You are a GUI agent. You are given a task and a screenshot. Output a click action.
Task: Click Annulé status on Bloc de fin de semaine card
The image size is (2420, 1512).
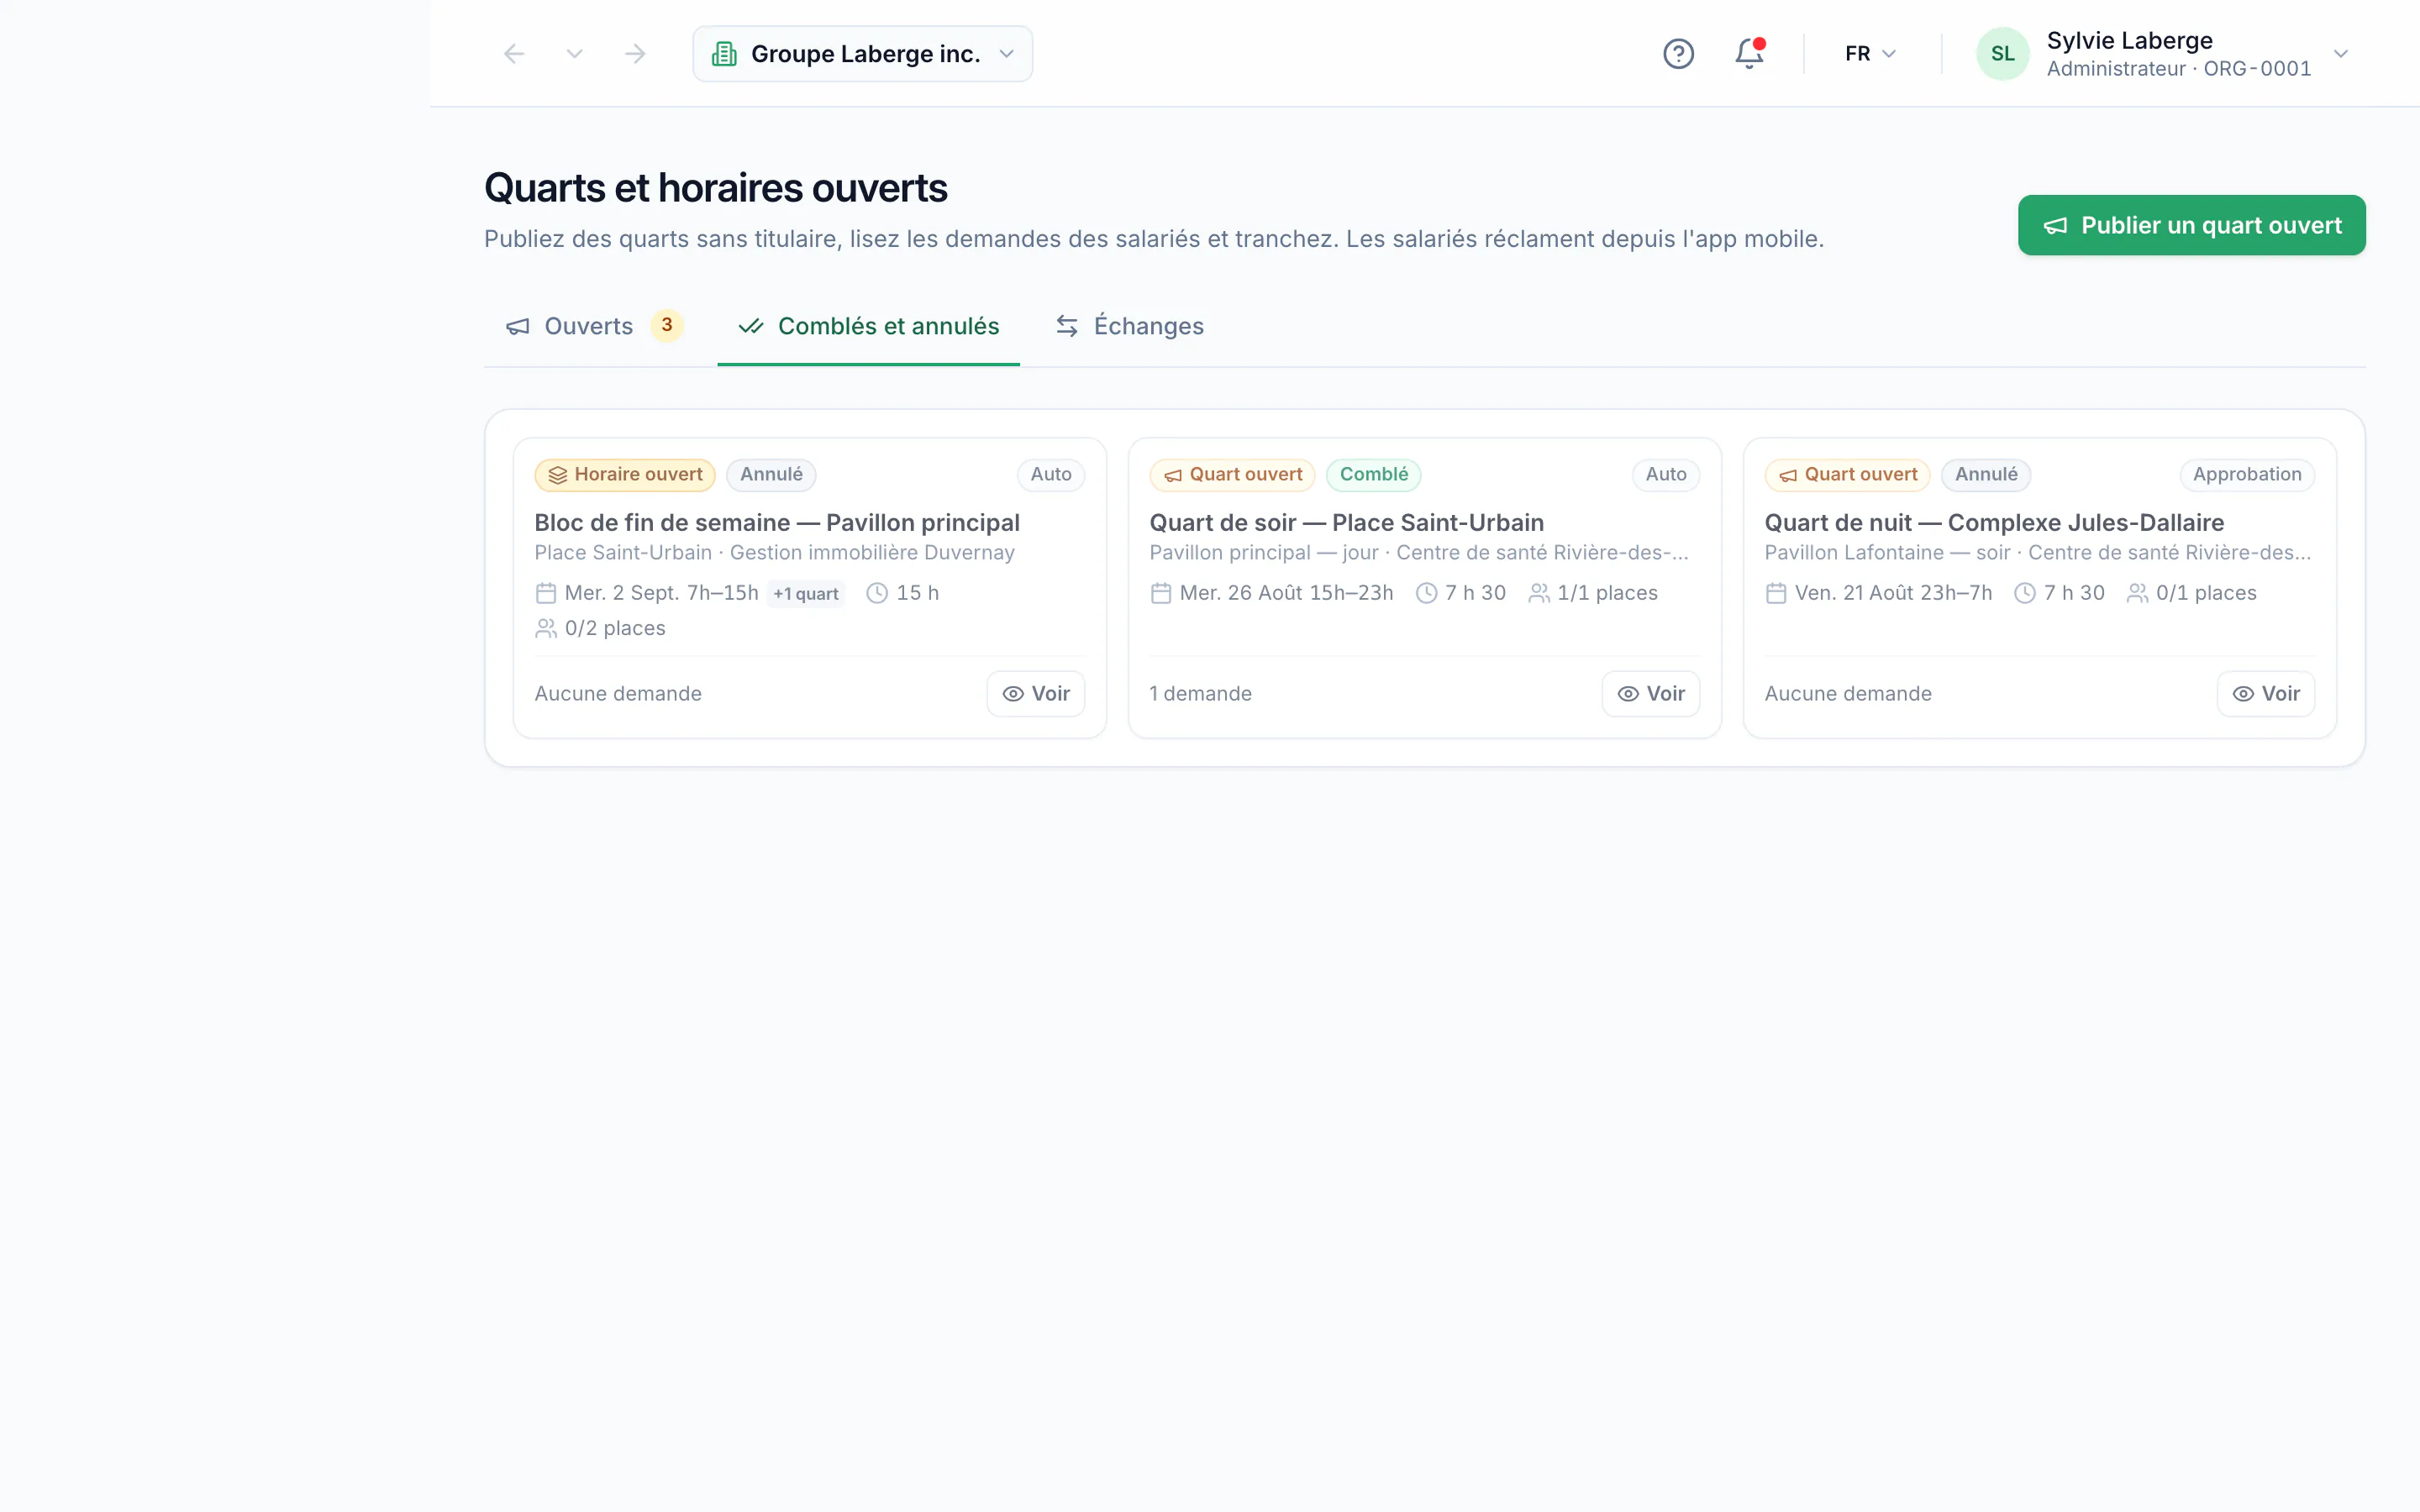771,475
